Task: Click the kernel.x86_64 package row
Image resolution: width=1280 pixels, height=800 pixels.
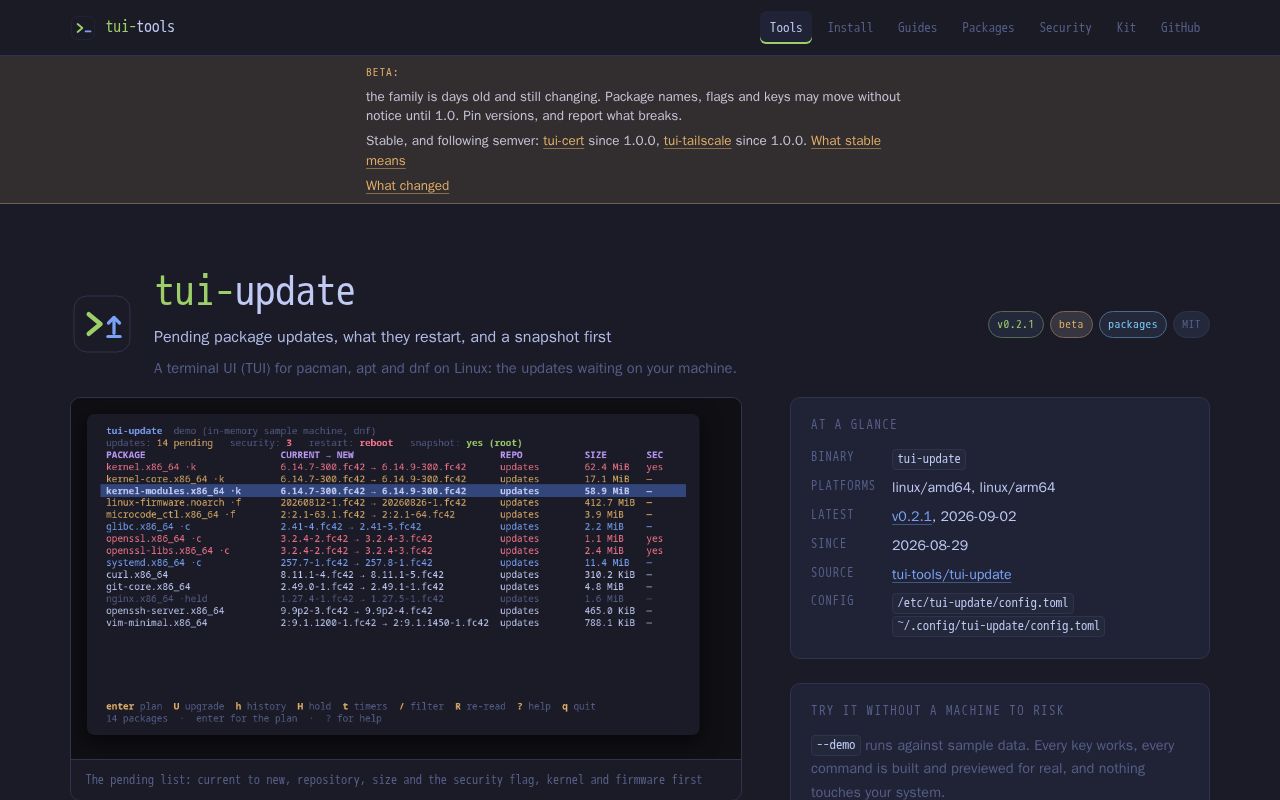Action: click(393, 467)
